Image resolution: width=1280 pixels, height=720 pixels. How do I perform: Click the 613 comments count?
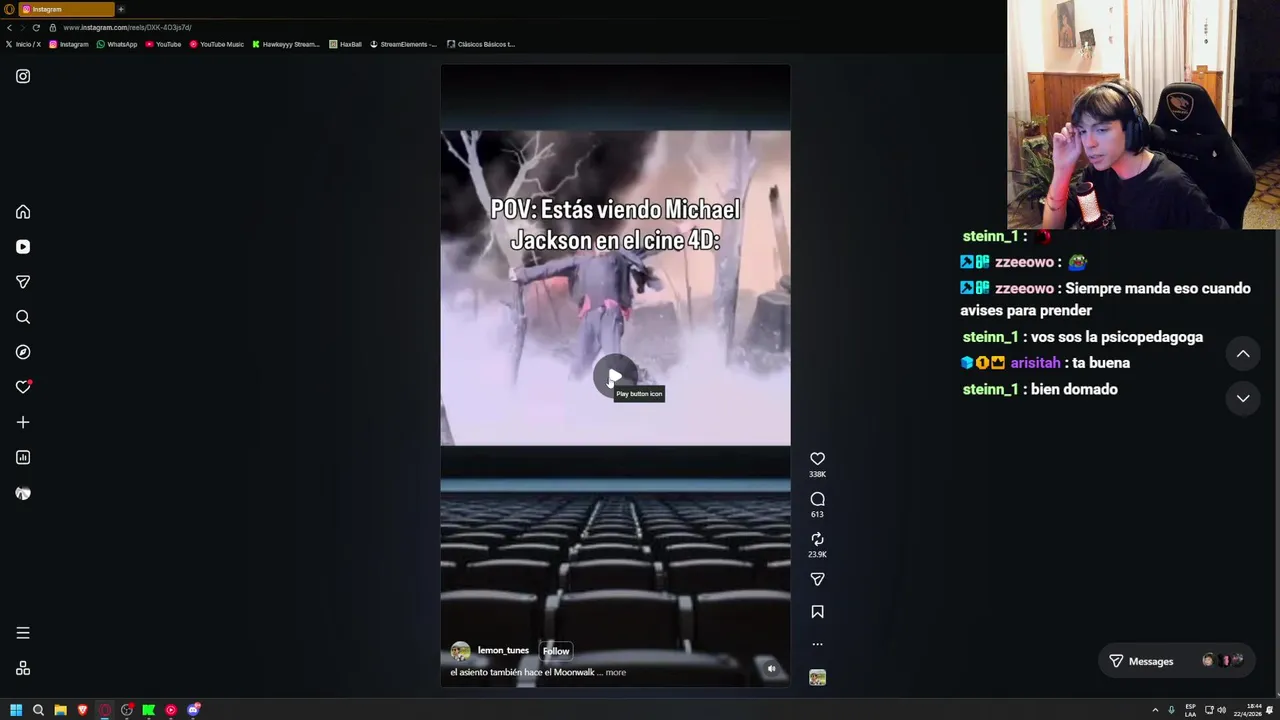tap(817, 514)
